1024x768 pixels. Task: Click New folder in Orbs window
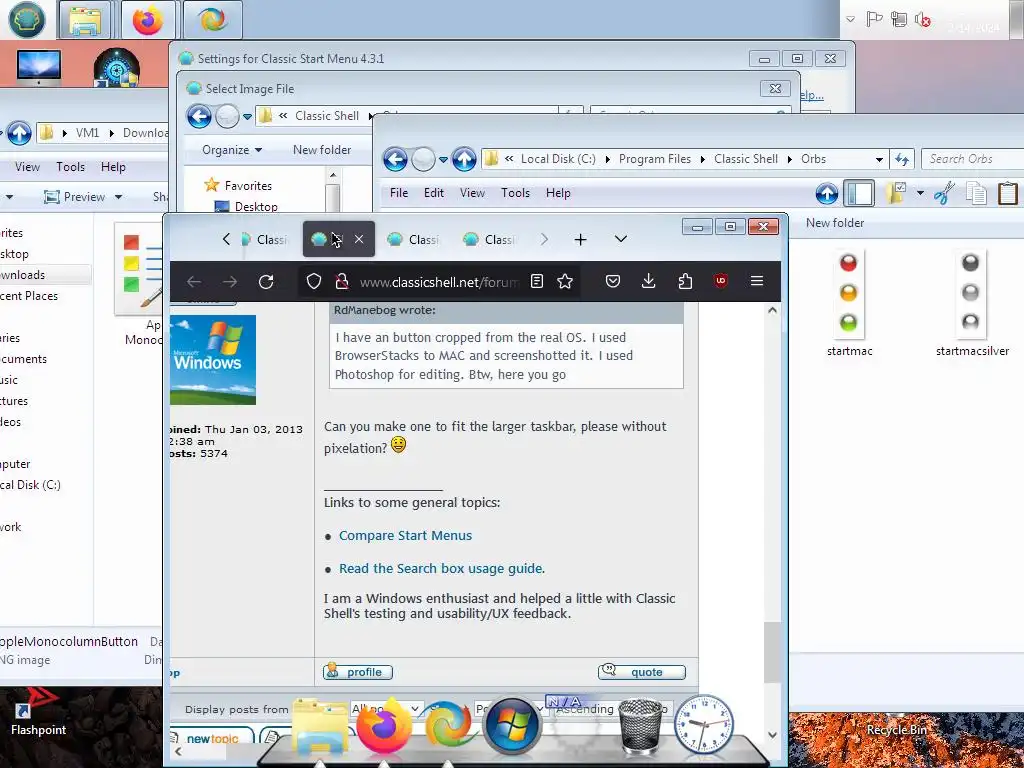[x=835, y=223]
